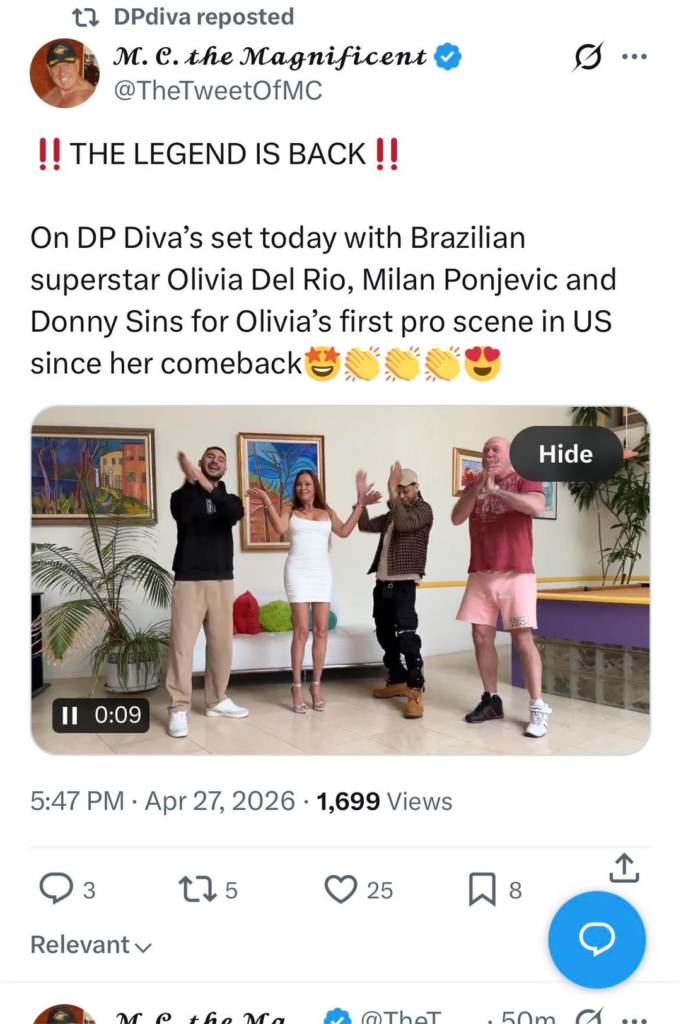
Task: Click the repost arrows icon beside DPdiva
Action: pyautogui.click(x=86, y=17)
